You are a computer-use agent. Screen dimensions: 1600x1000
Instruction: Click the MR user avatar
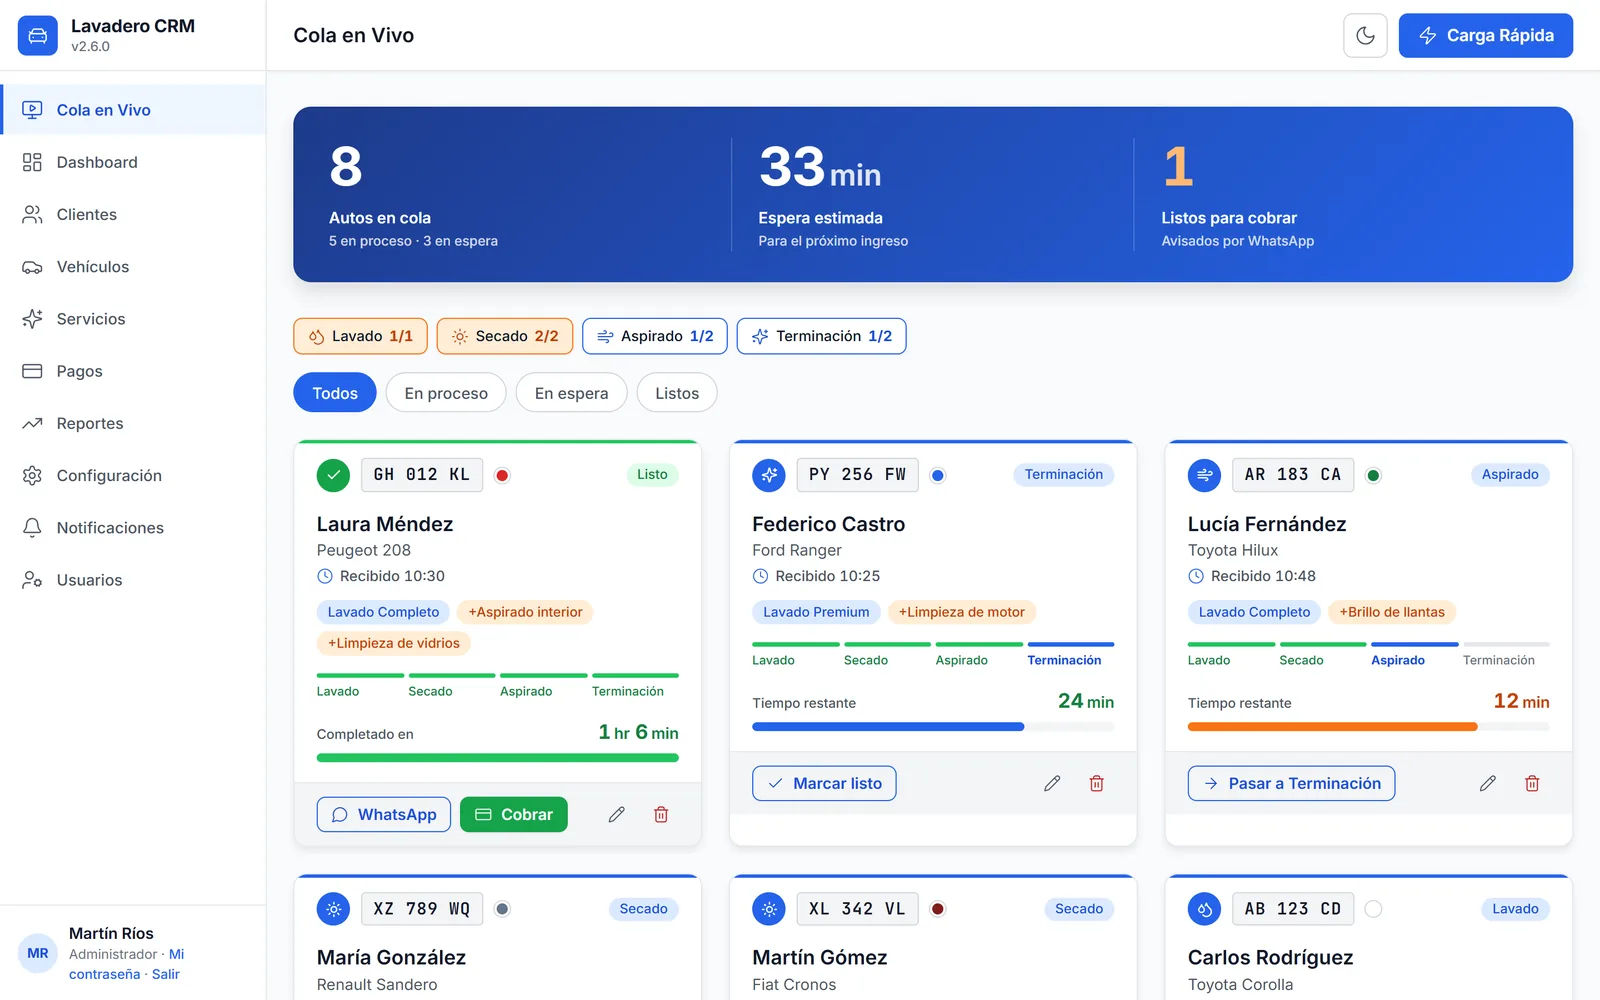point(38,953)
